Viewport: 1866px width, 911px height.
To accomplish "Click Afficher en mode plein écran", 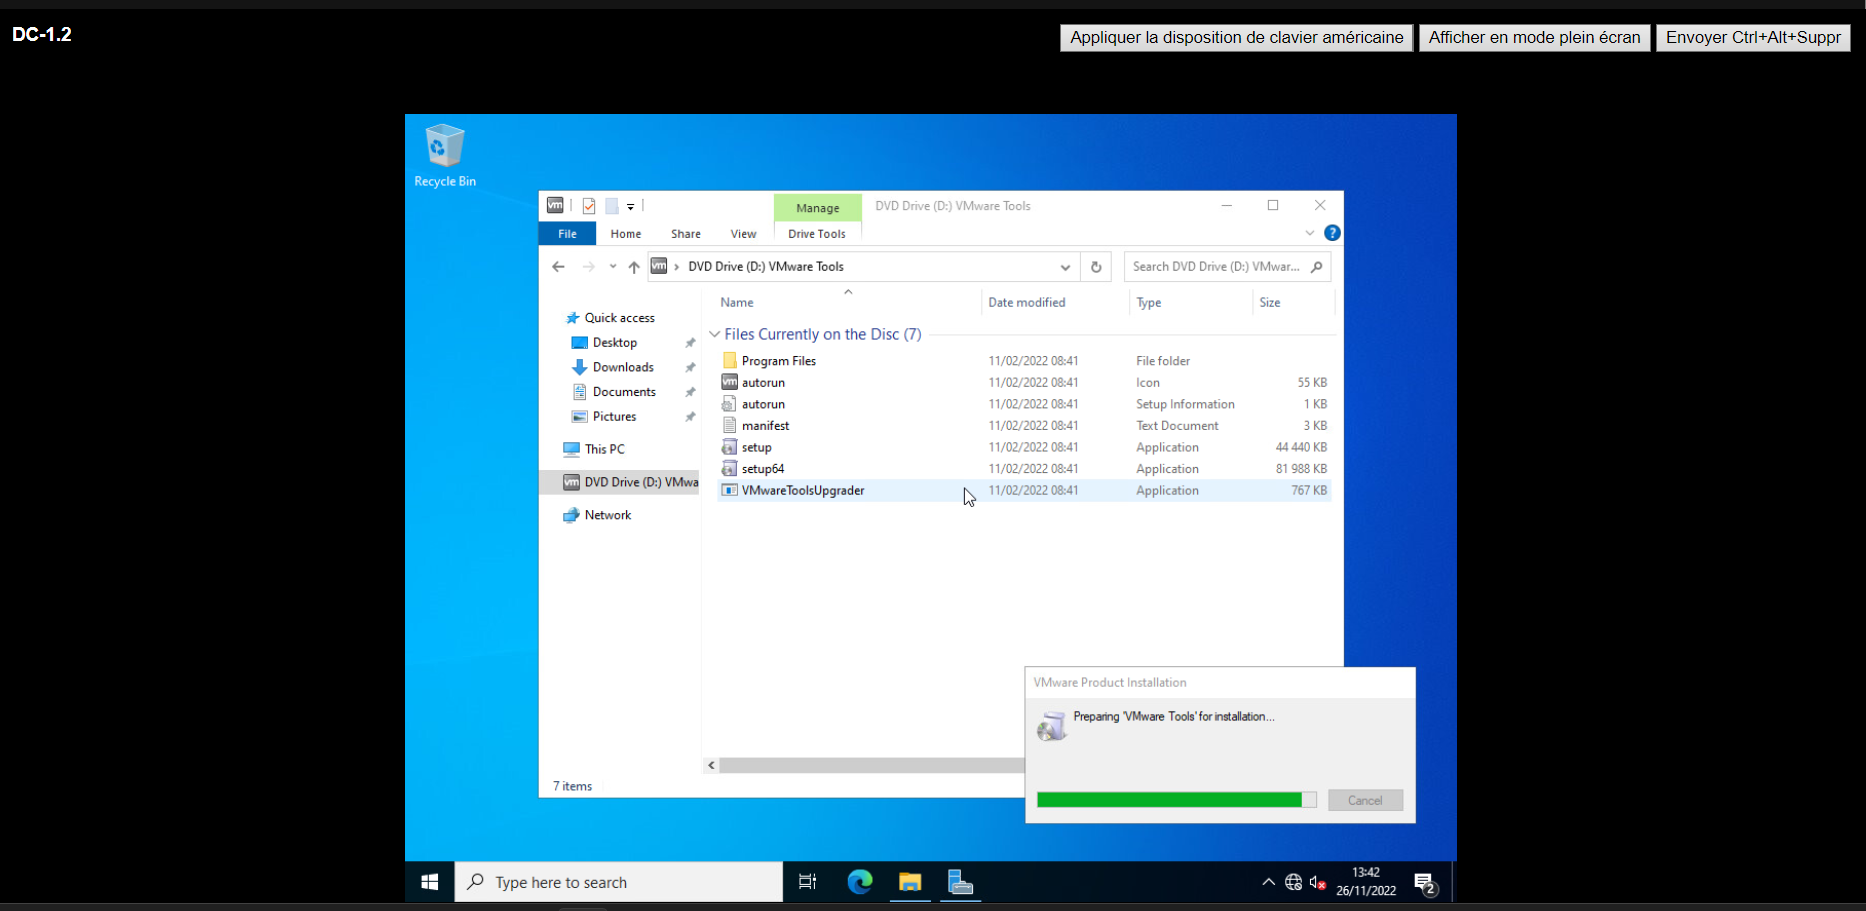I will pos(1534,38).
